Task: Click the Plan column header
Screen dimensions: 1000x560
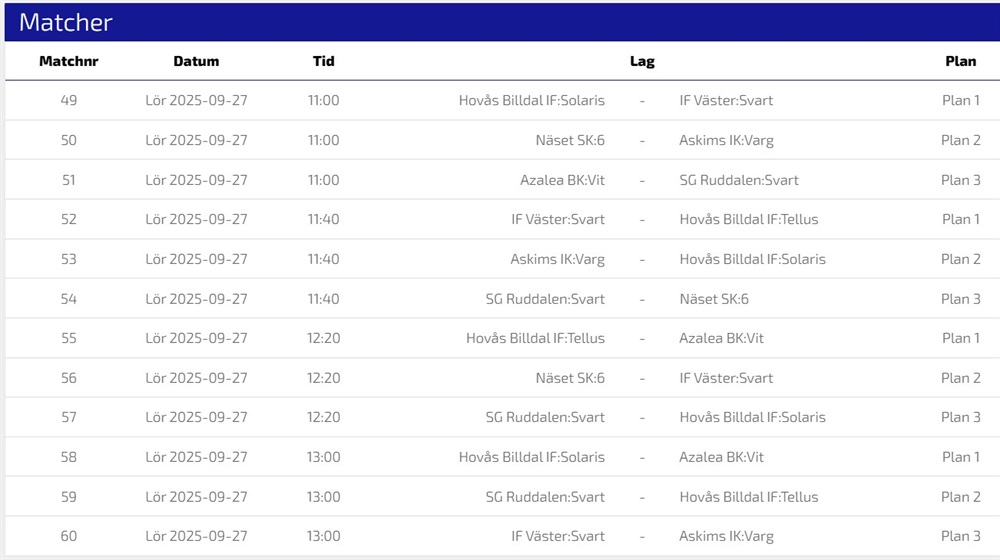Action: tap(960, 61)
